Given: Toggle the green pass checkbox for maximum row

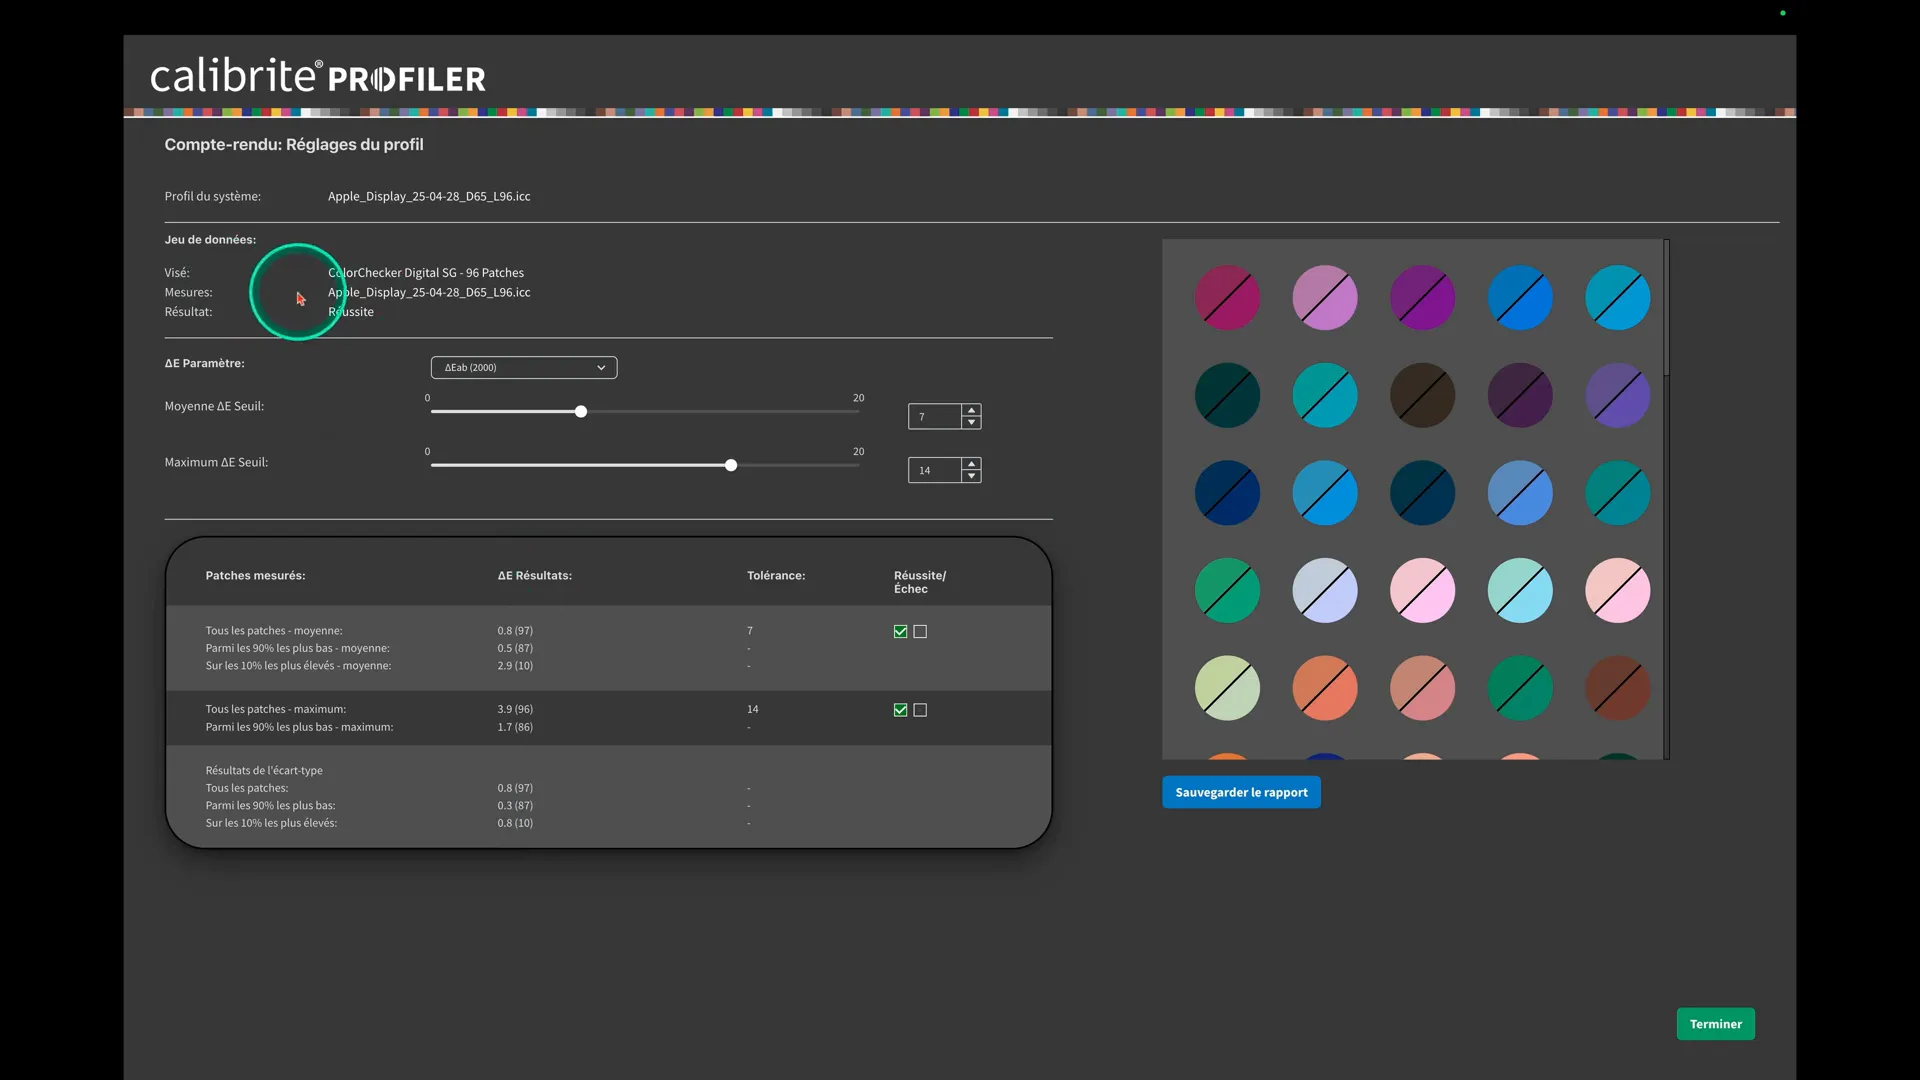Looking at the screenshot, I should point(901,710).
